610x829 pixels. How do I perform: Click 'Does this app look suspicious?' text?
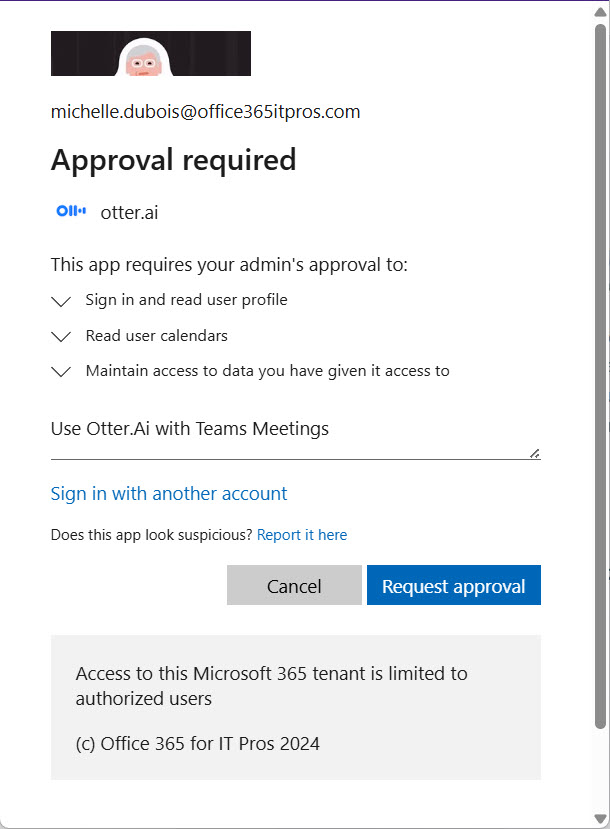point(152,535)
